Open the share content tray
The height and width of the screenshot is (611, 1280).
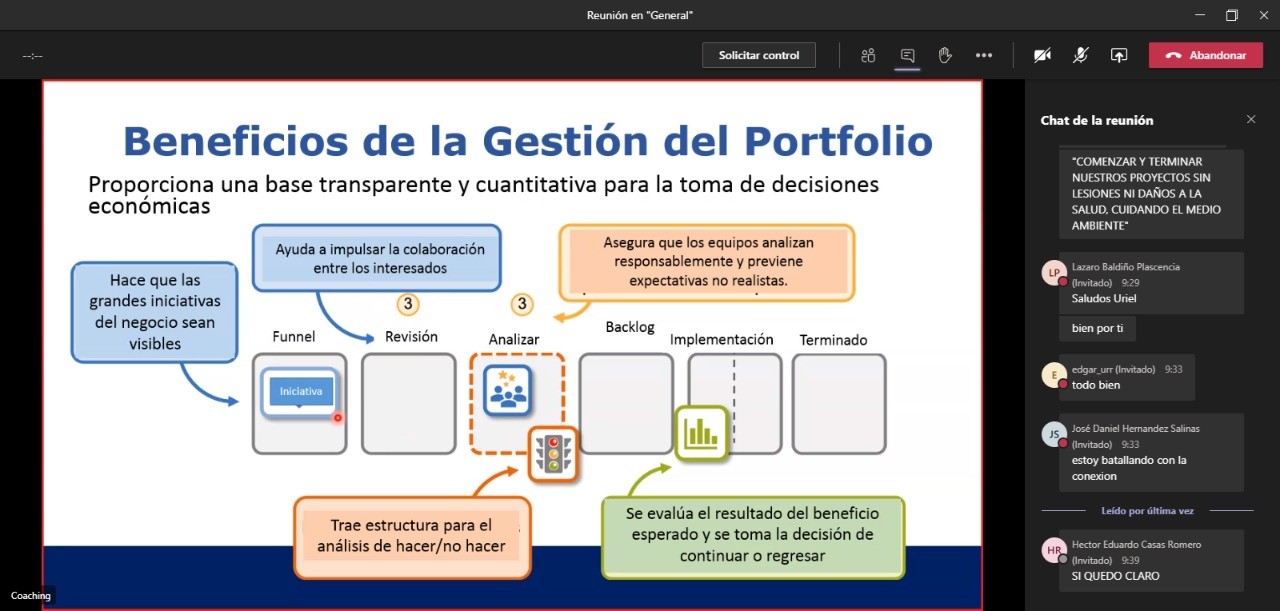[1119, 55]
